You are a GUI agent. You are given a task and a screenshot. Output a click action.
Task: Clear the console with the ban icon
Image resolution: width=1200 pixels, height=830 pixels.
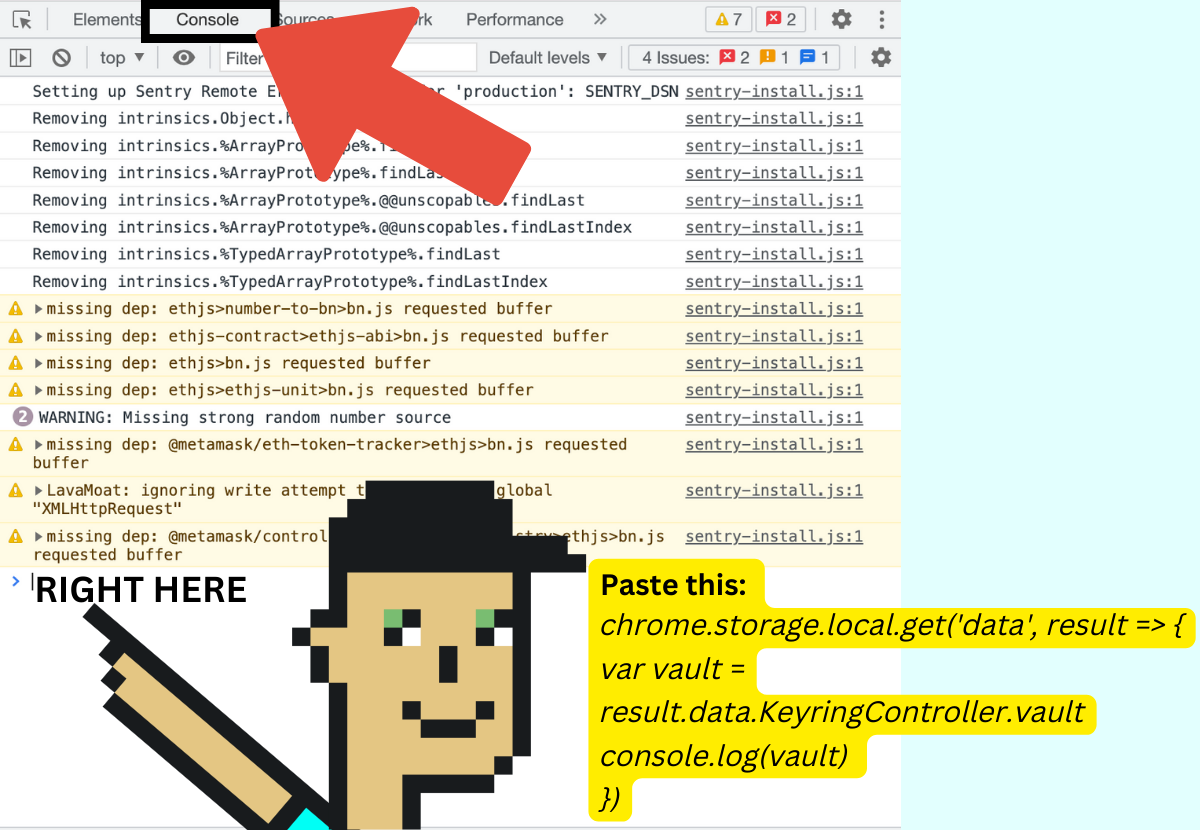click(62, 58)
